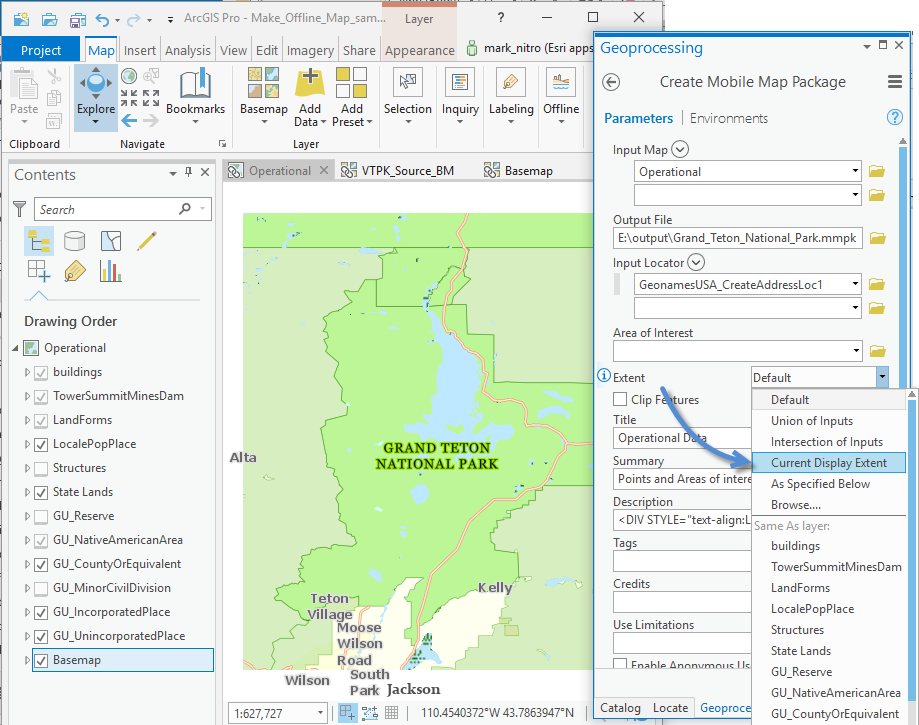Click the Add Data icon
919x725 pixels.
309,84
